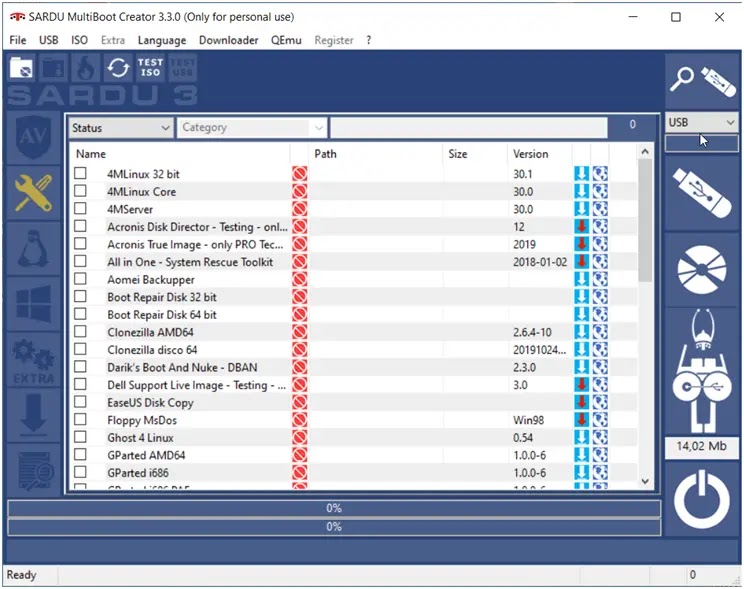Click the 14,02 Mb size label
744x589 pixels.
click(701, 447)
